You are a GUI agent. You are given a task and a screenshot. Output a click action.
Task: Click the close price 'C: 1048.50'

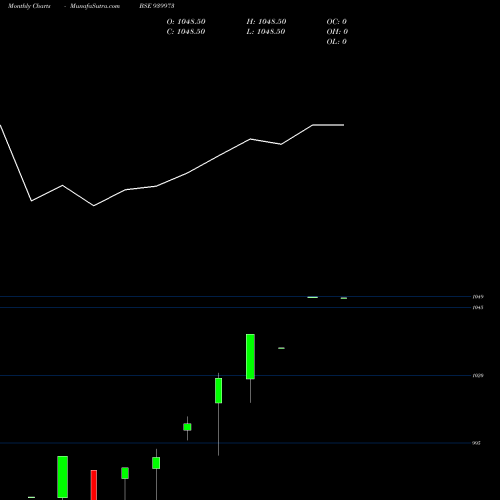186,32
